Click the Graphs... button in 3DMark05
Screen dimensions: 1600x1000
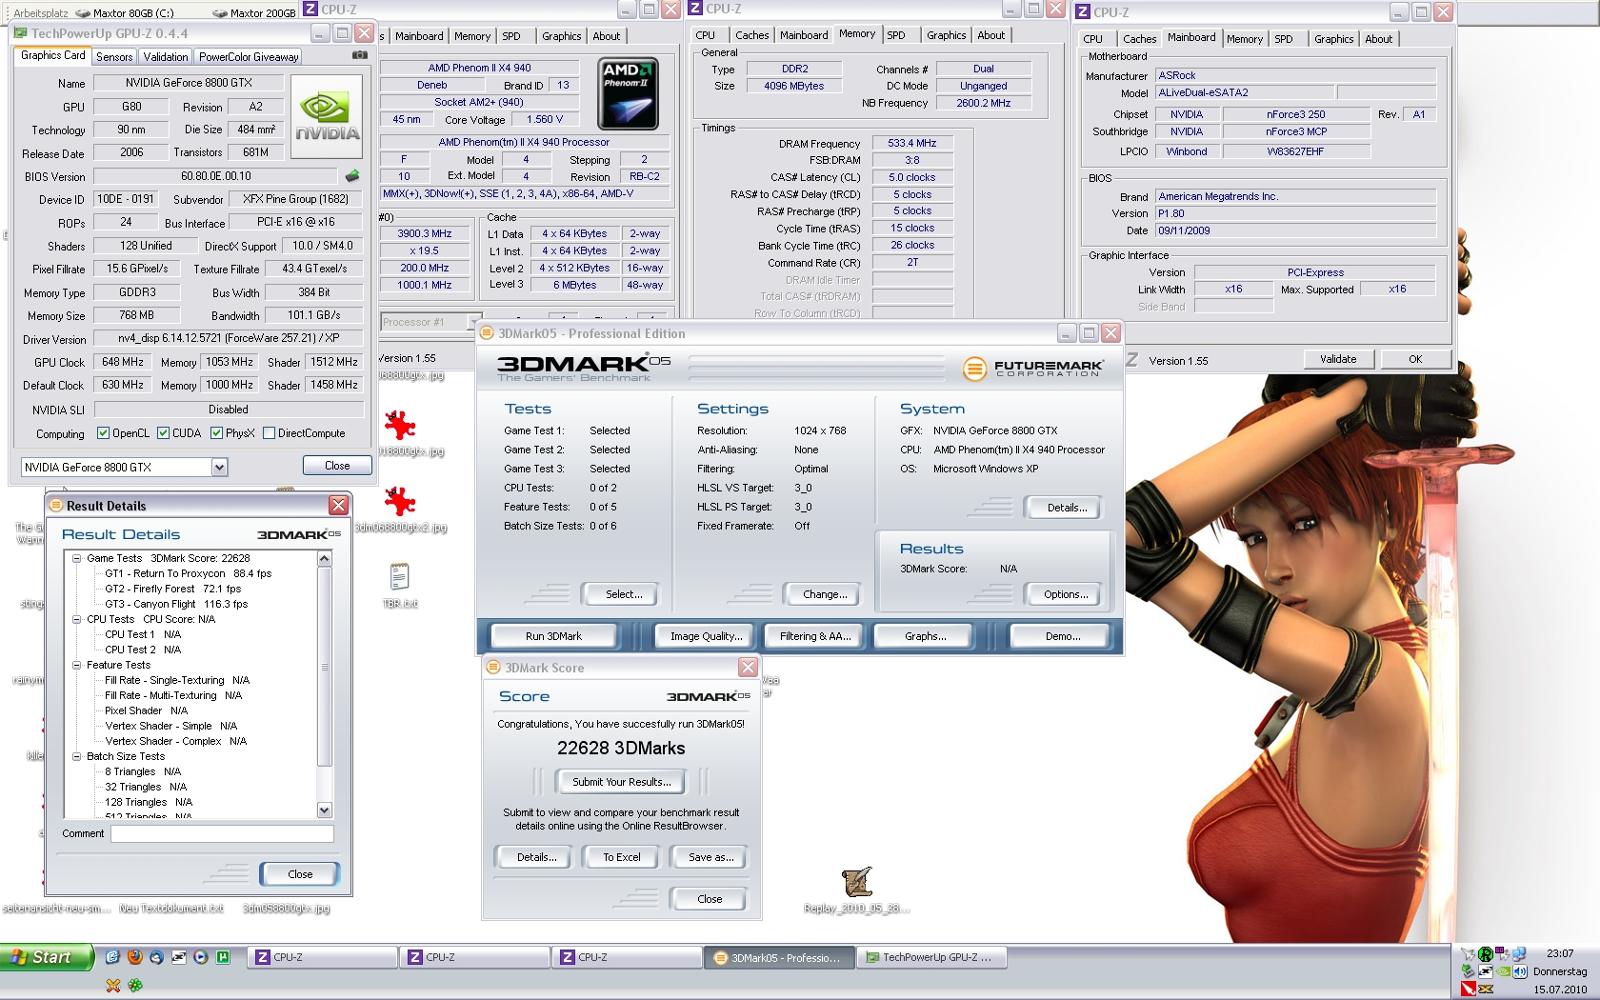(925, 636)
